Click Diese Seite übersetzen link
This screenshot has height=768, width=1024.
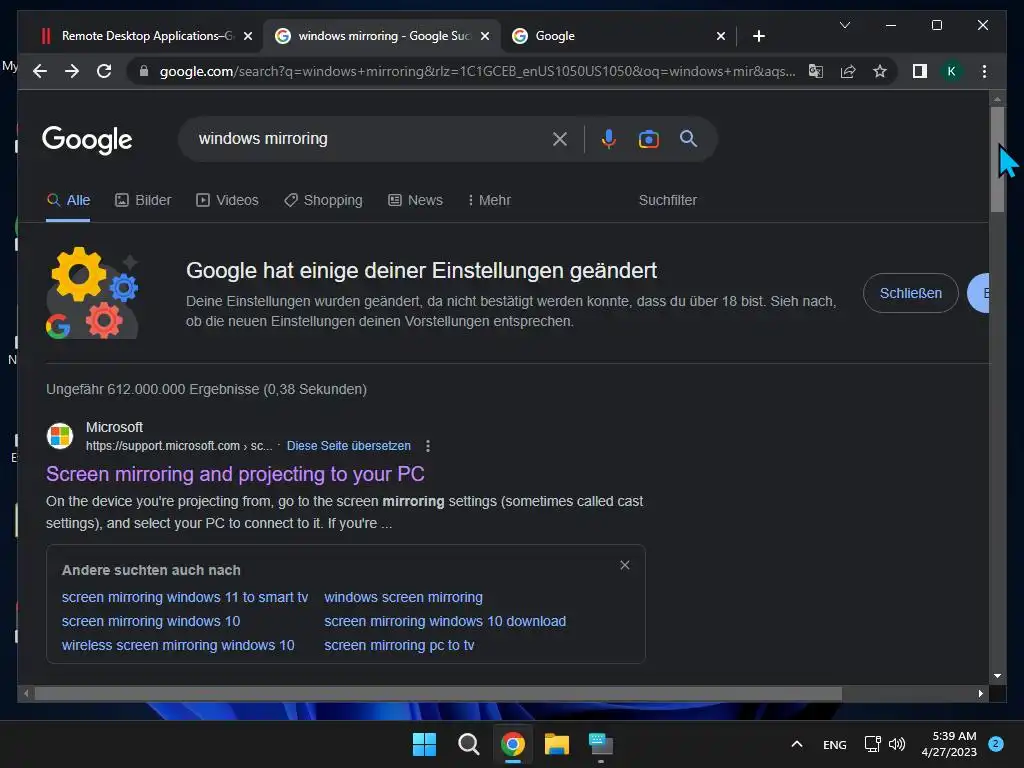[x=349, y=446]
